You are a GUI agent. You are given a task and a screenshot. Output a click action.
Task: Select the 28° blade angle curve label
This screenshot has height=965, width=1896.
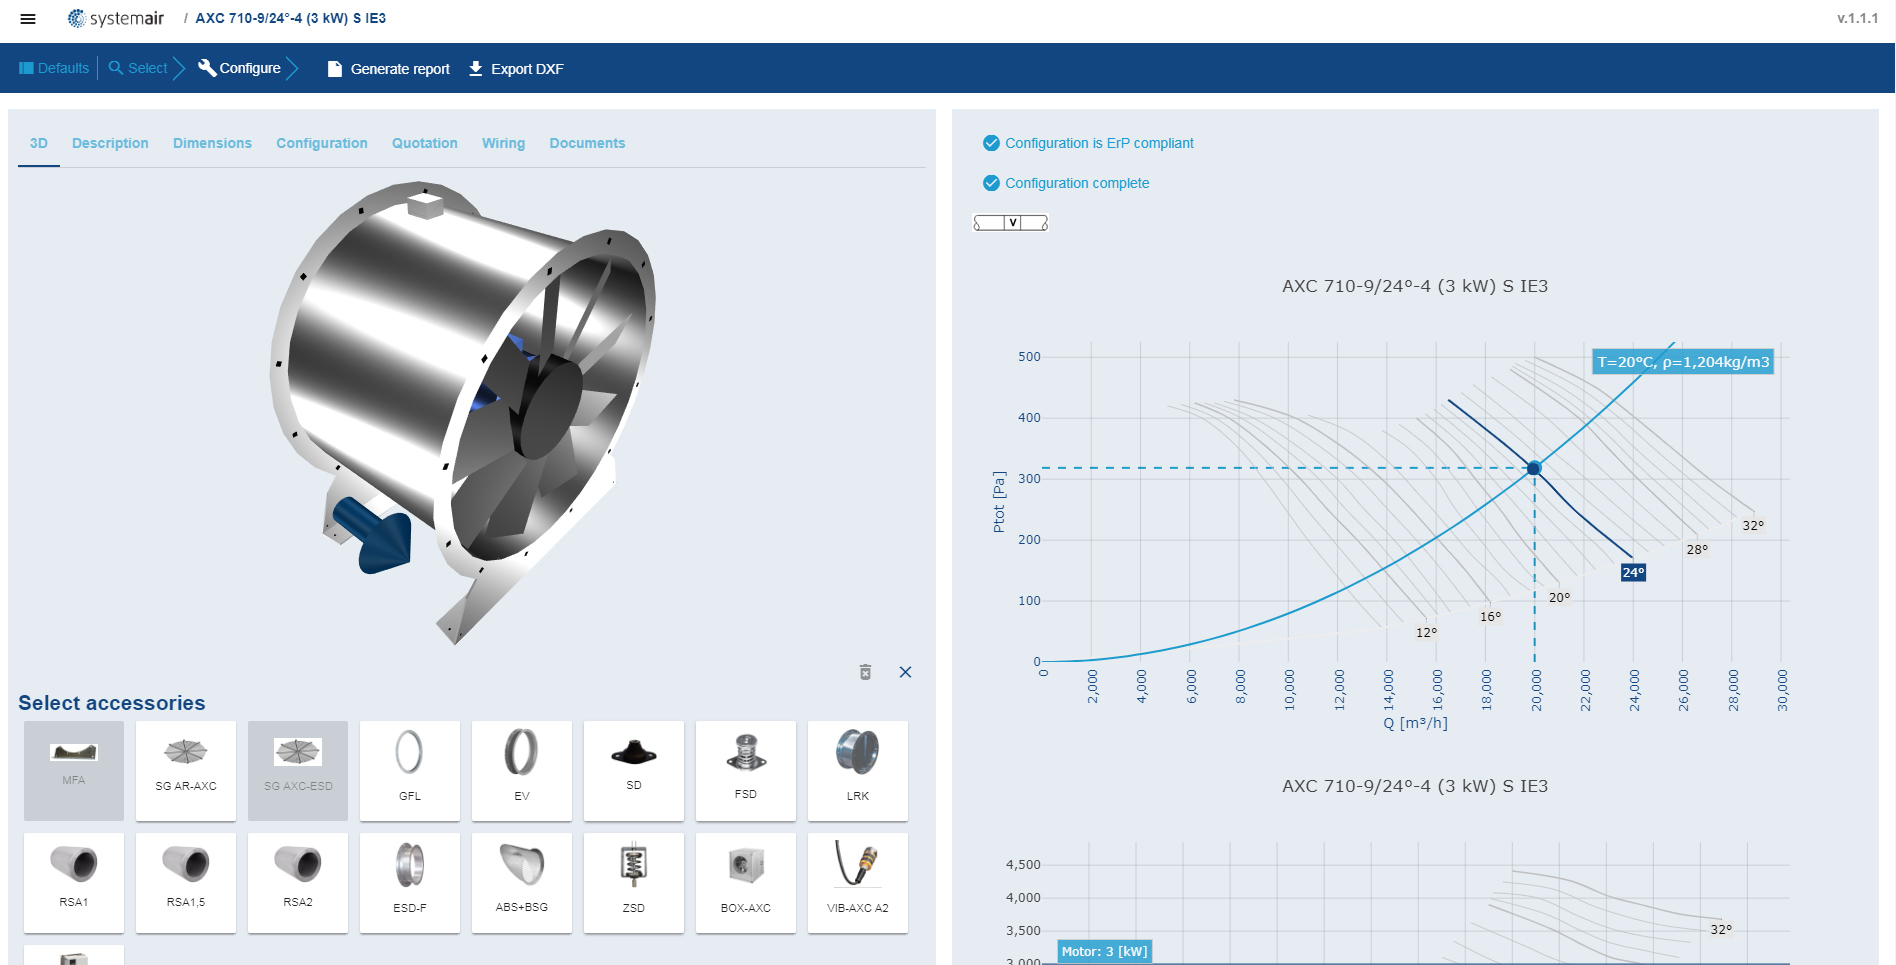[1697, 549]
